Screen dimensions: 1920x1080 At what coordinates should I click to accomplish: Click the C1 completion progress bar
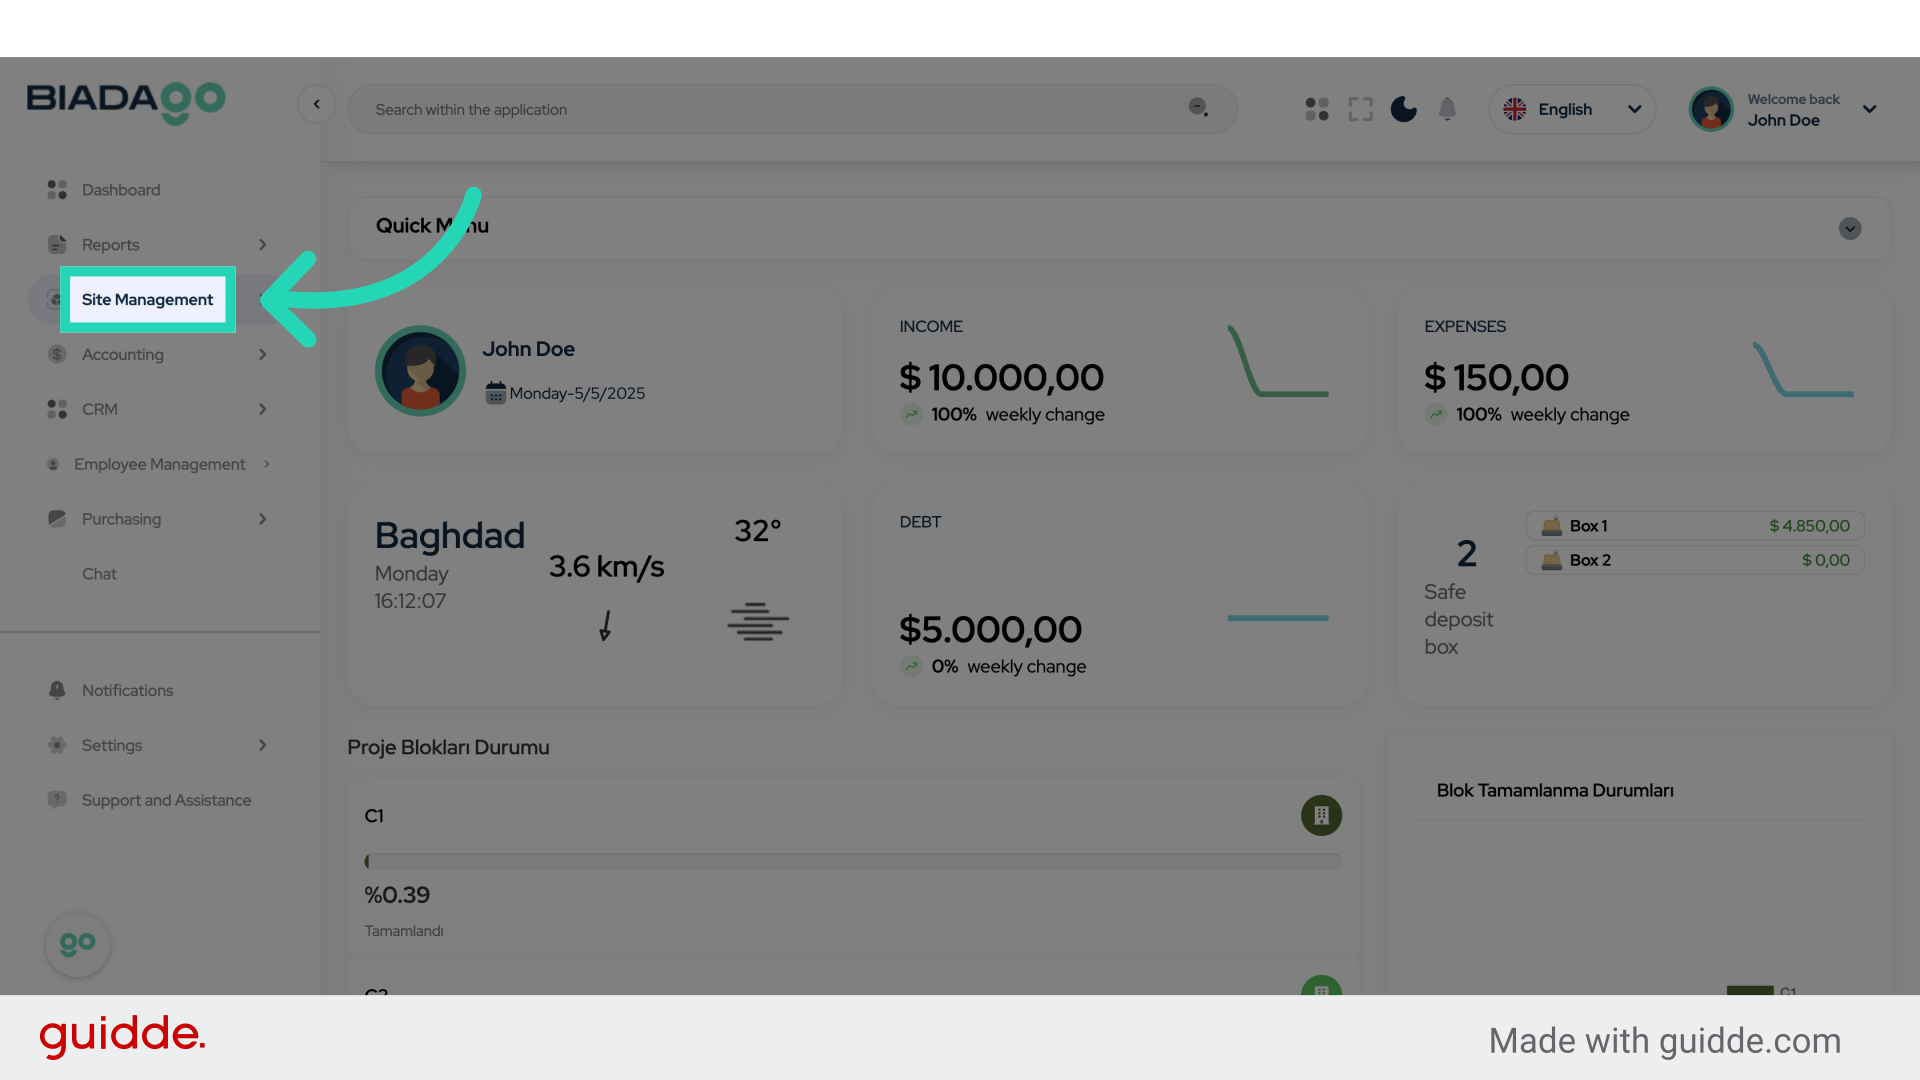(x=853, y=861)
